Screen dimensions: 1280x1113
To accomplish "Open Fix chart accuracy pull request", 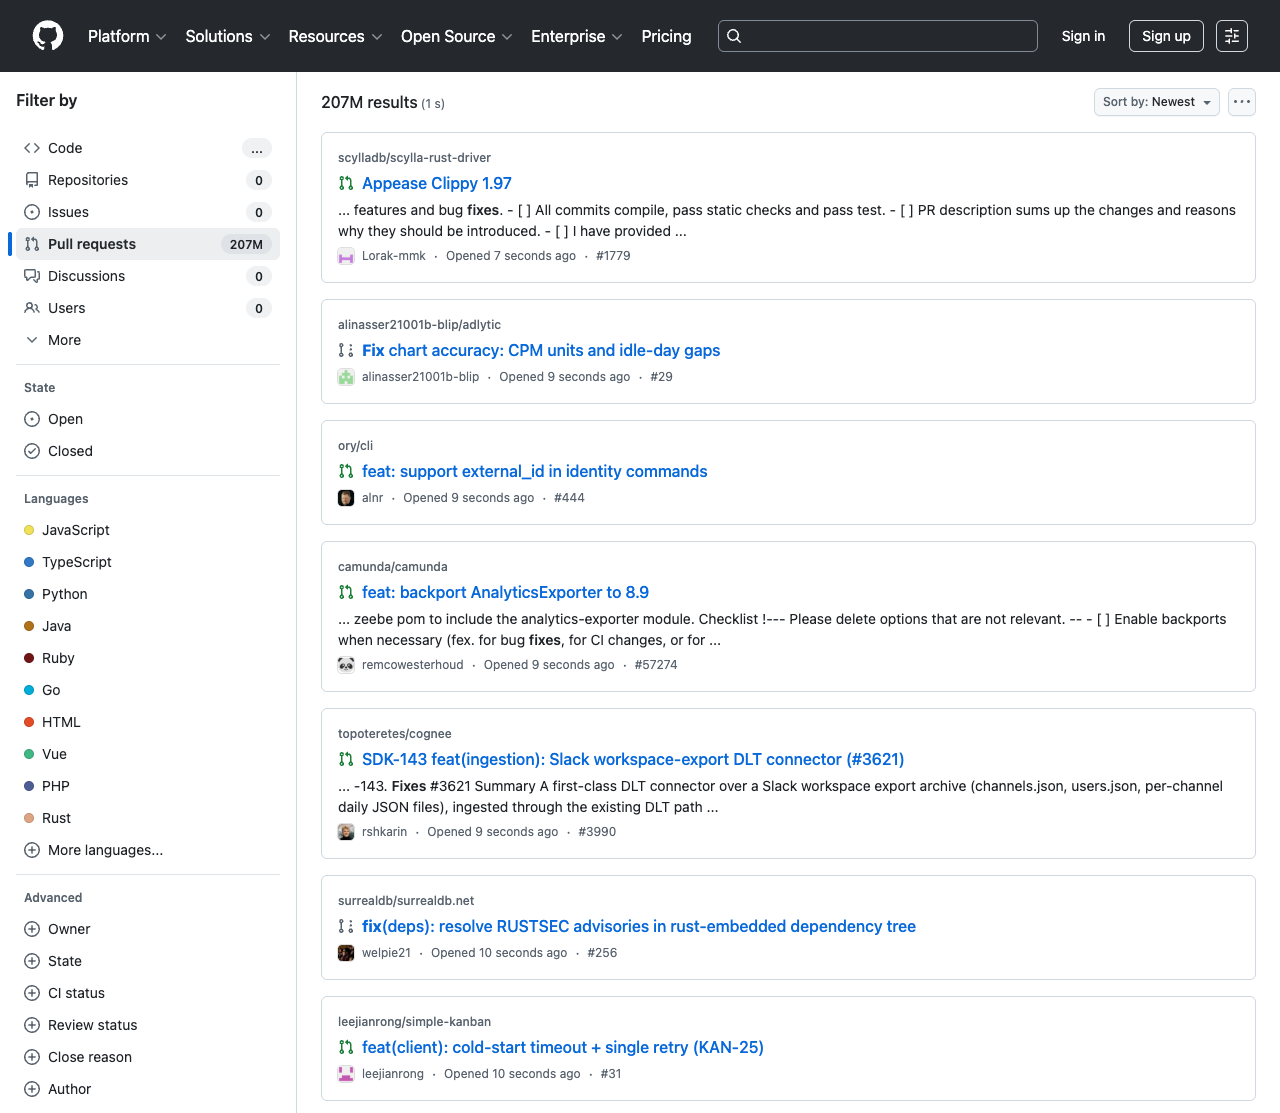I will coord(541,350).
